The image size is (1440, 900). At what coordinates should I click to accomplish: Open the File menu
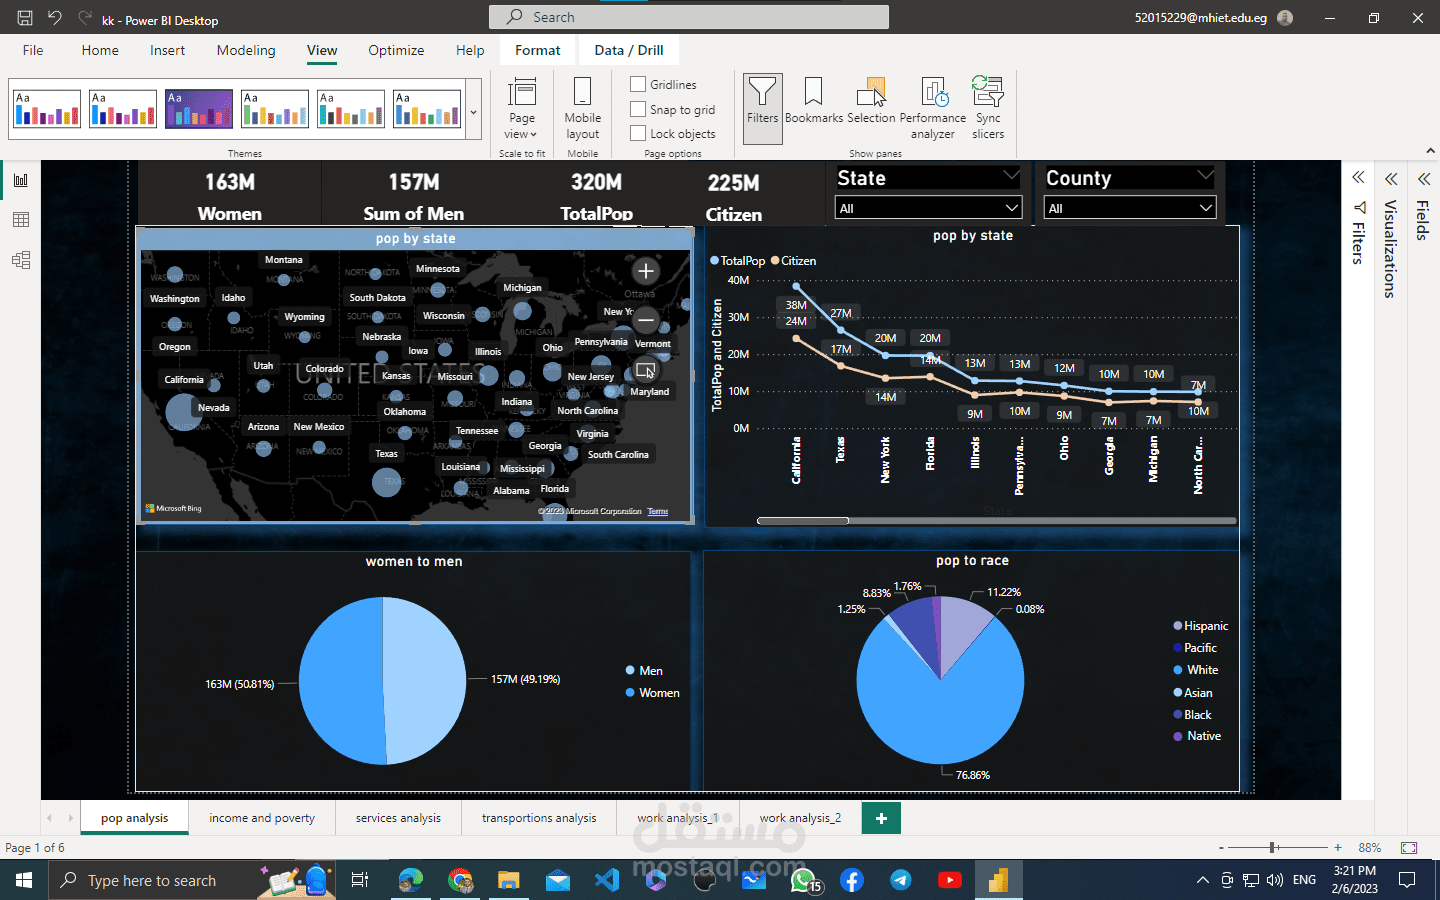[x=33, y=50]
